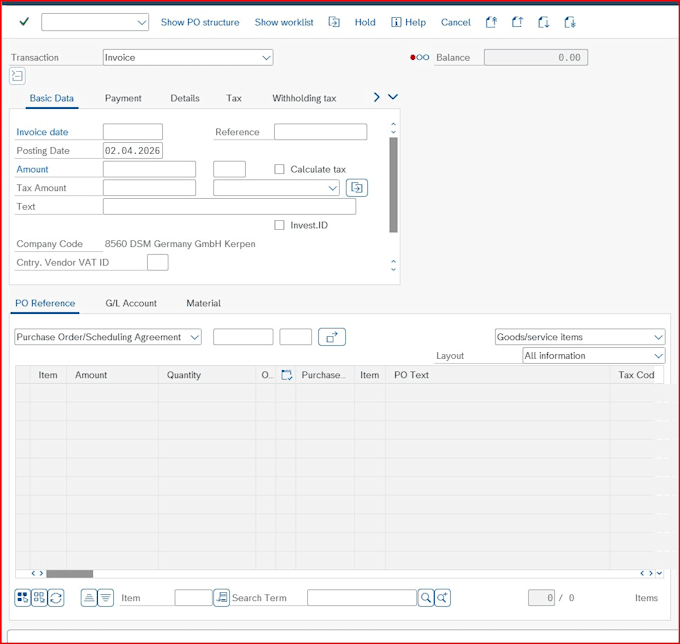Click the purchase order number field
680x644 pixels.
[243, 337]
